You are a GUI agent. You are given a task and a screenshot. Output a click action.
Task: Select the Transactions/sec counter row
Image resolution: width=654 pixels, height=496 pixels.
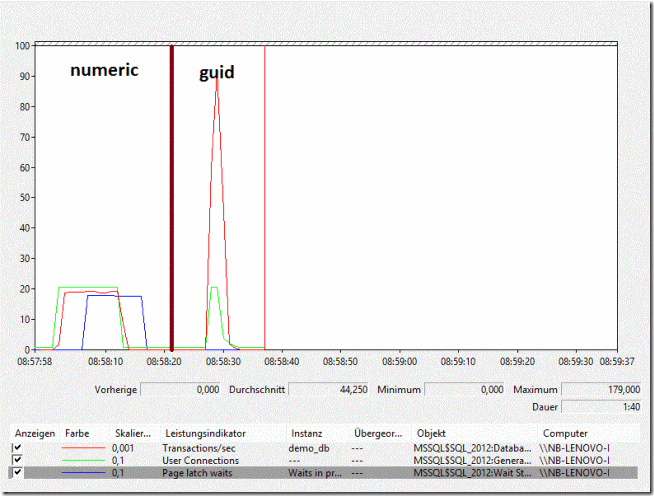(324, 448)
